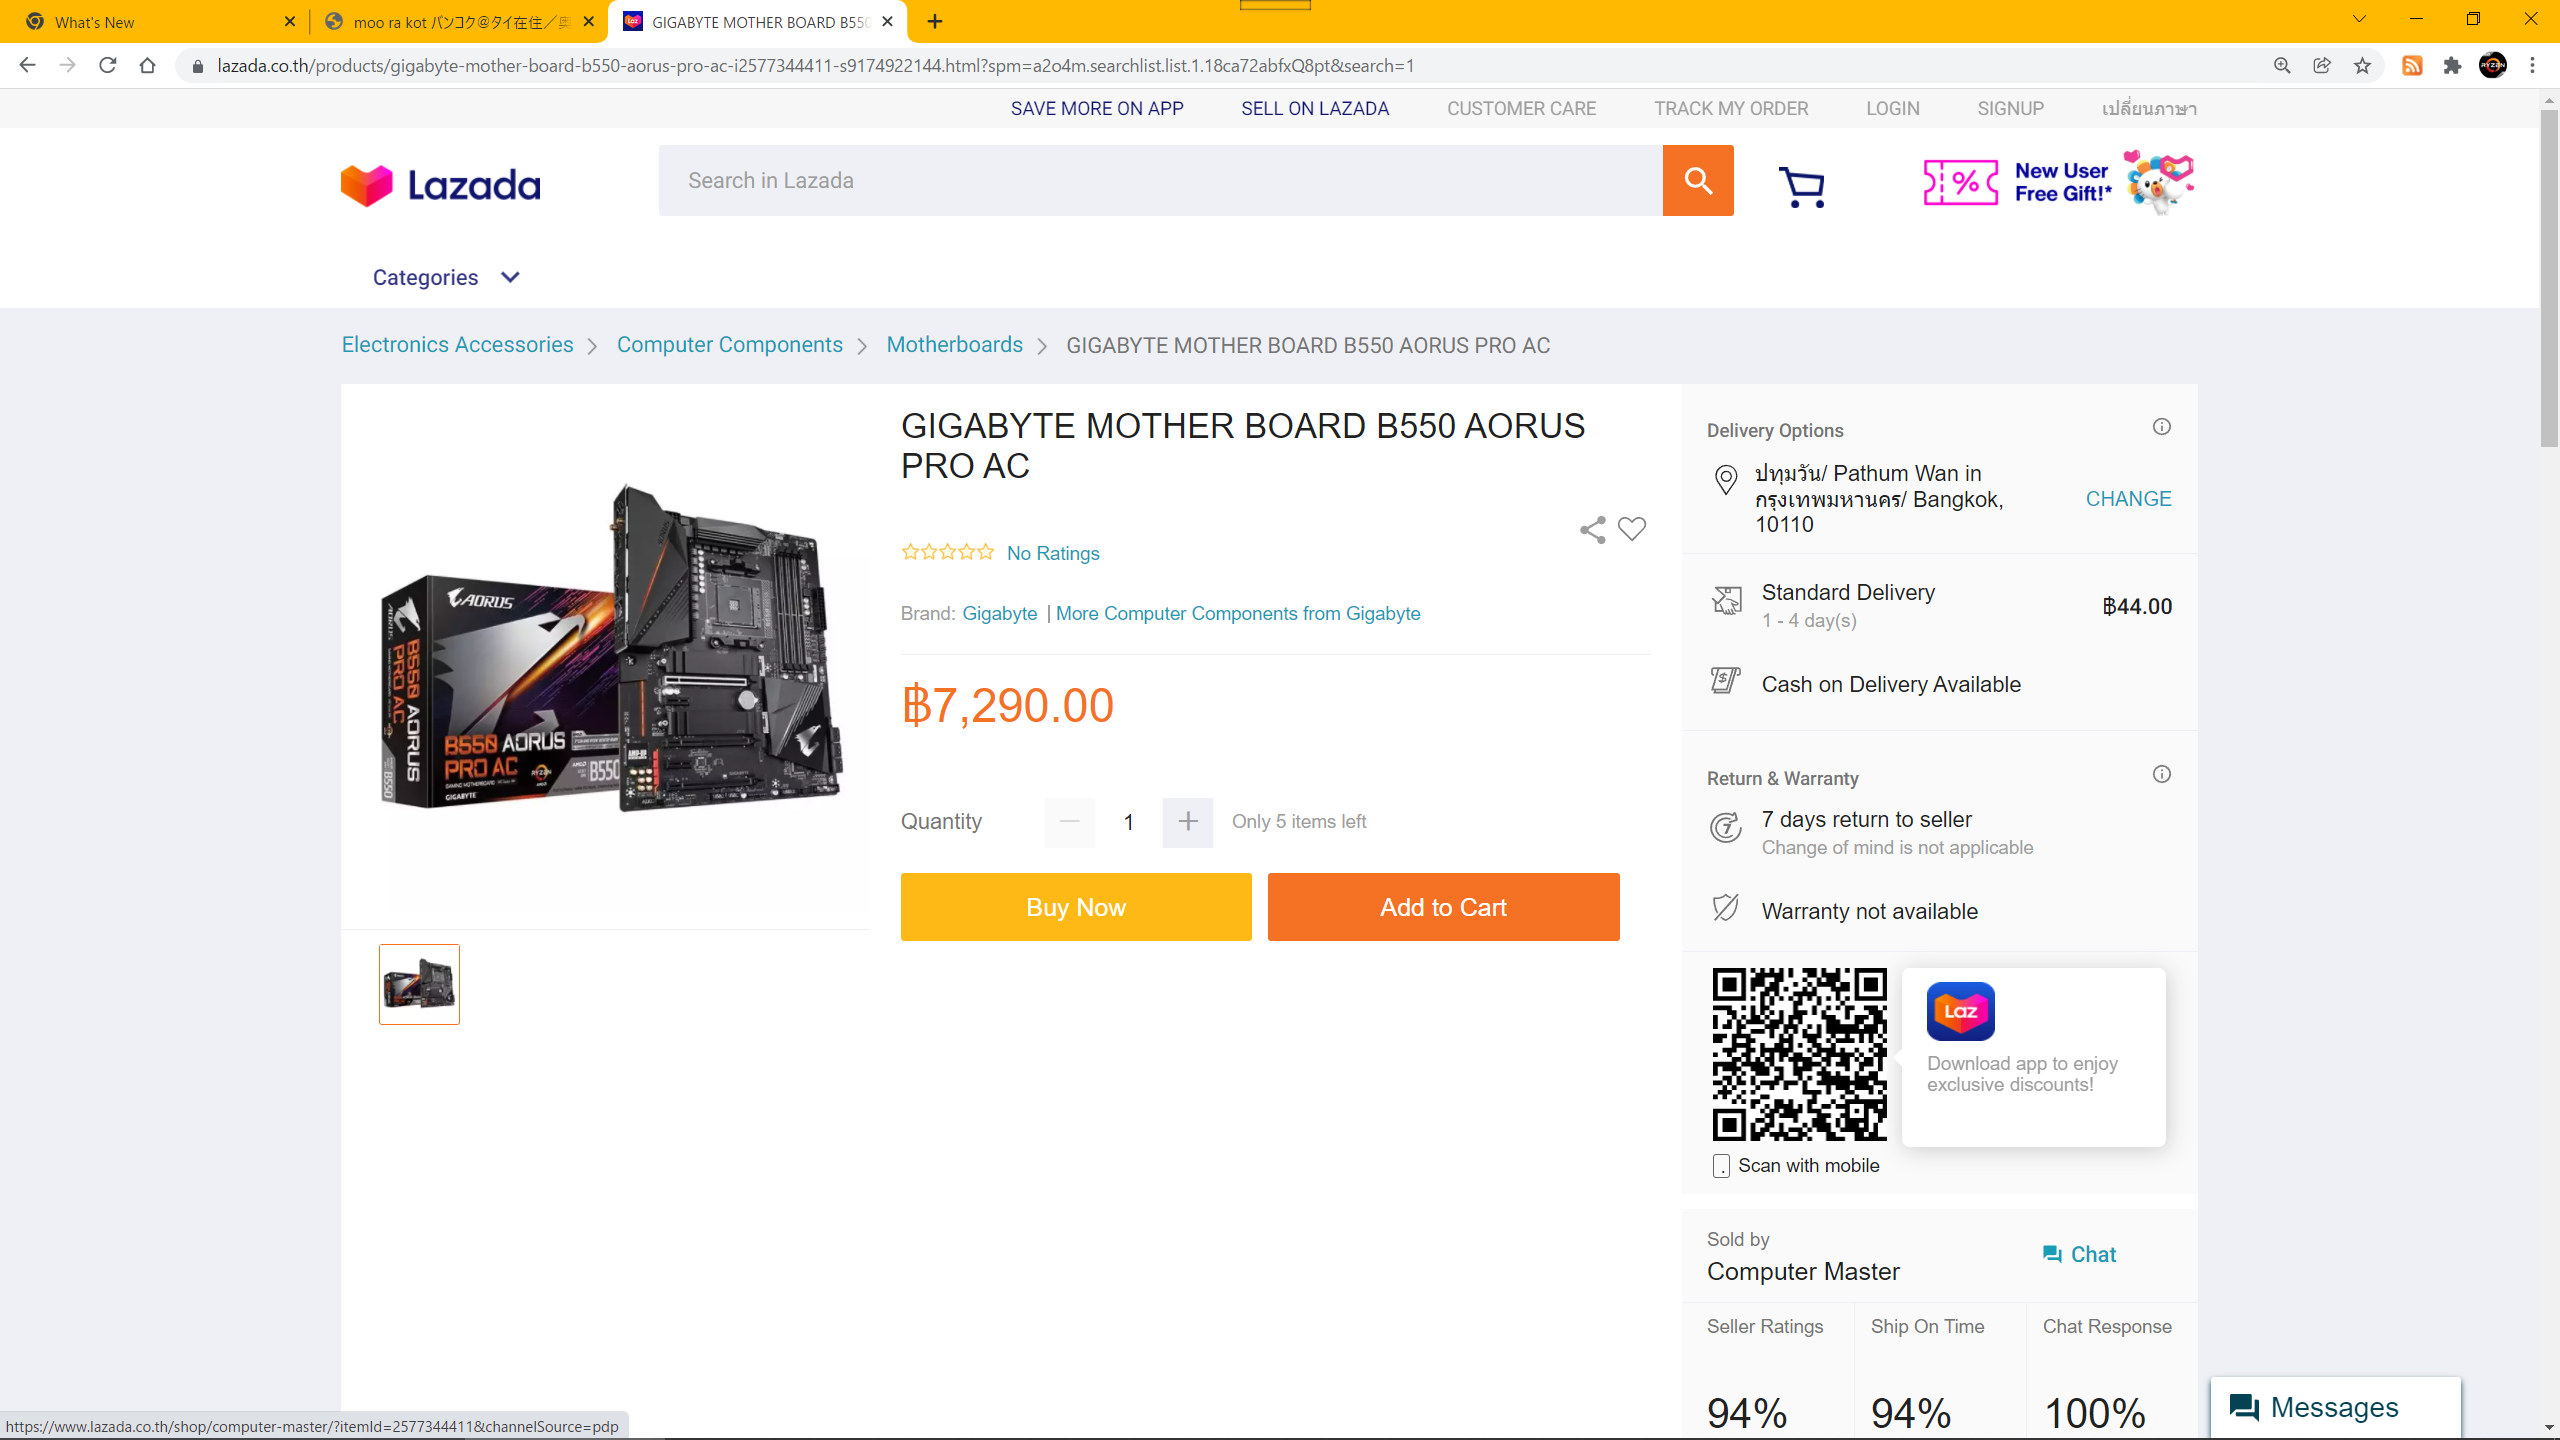Open Electronics Accessories breadcrumb
2560x1440 pixels.
coord(457,345)
